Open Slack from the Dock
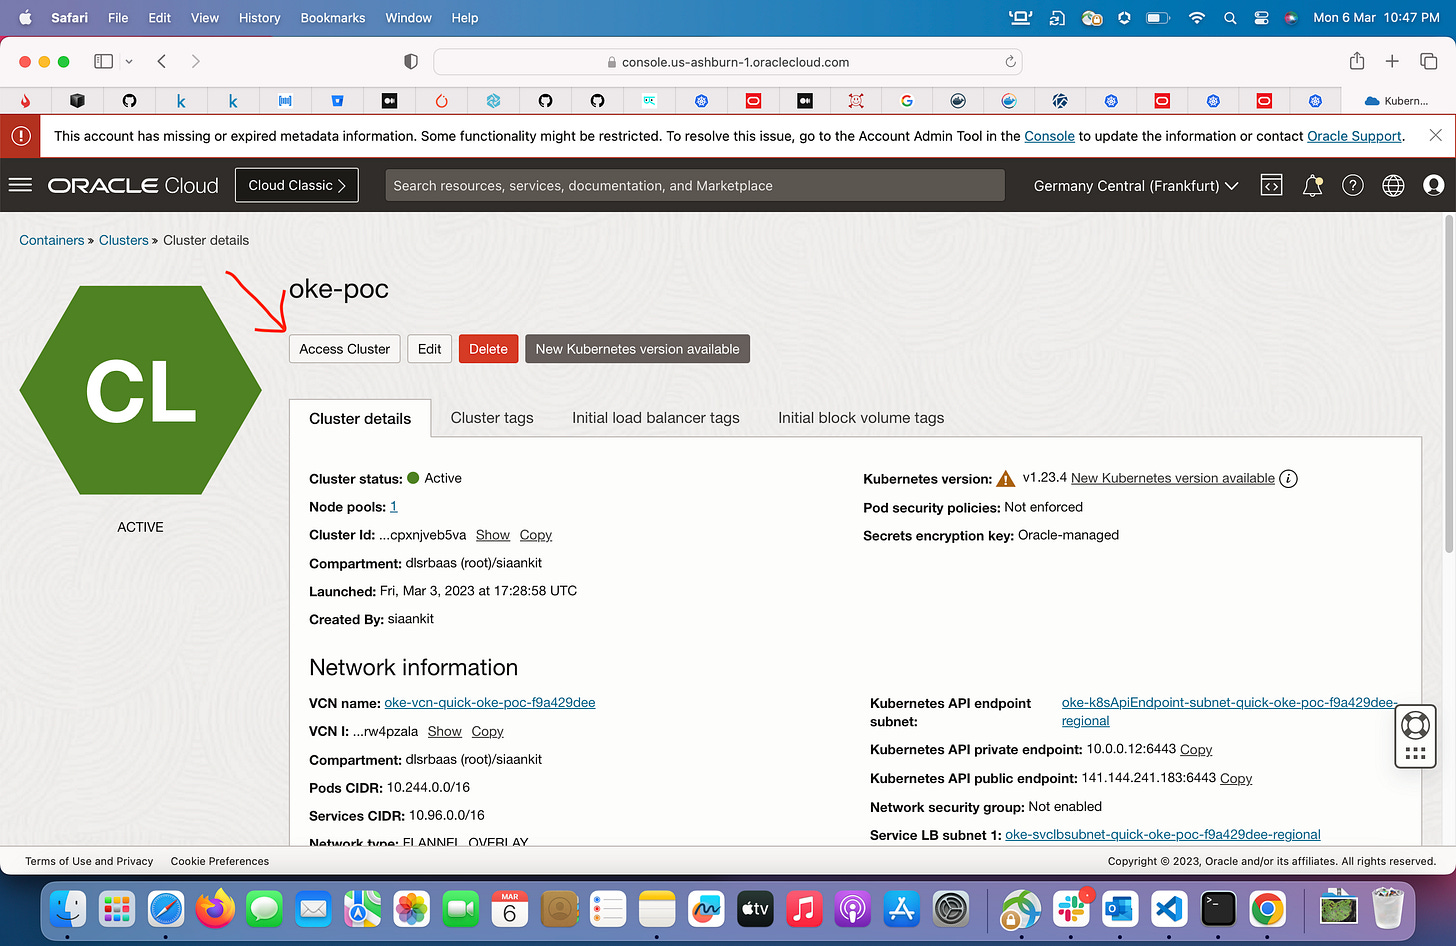The height and width of the screenshot is (946, 1456). 1072,909
